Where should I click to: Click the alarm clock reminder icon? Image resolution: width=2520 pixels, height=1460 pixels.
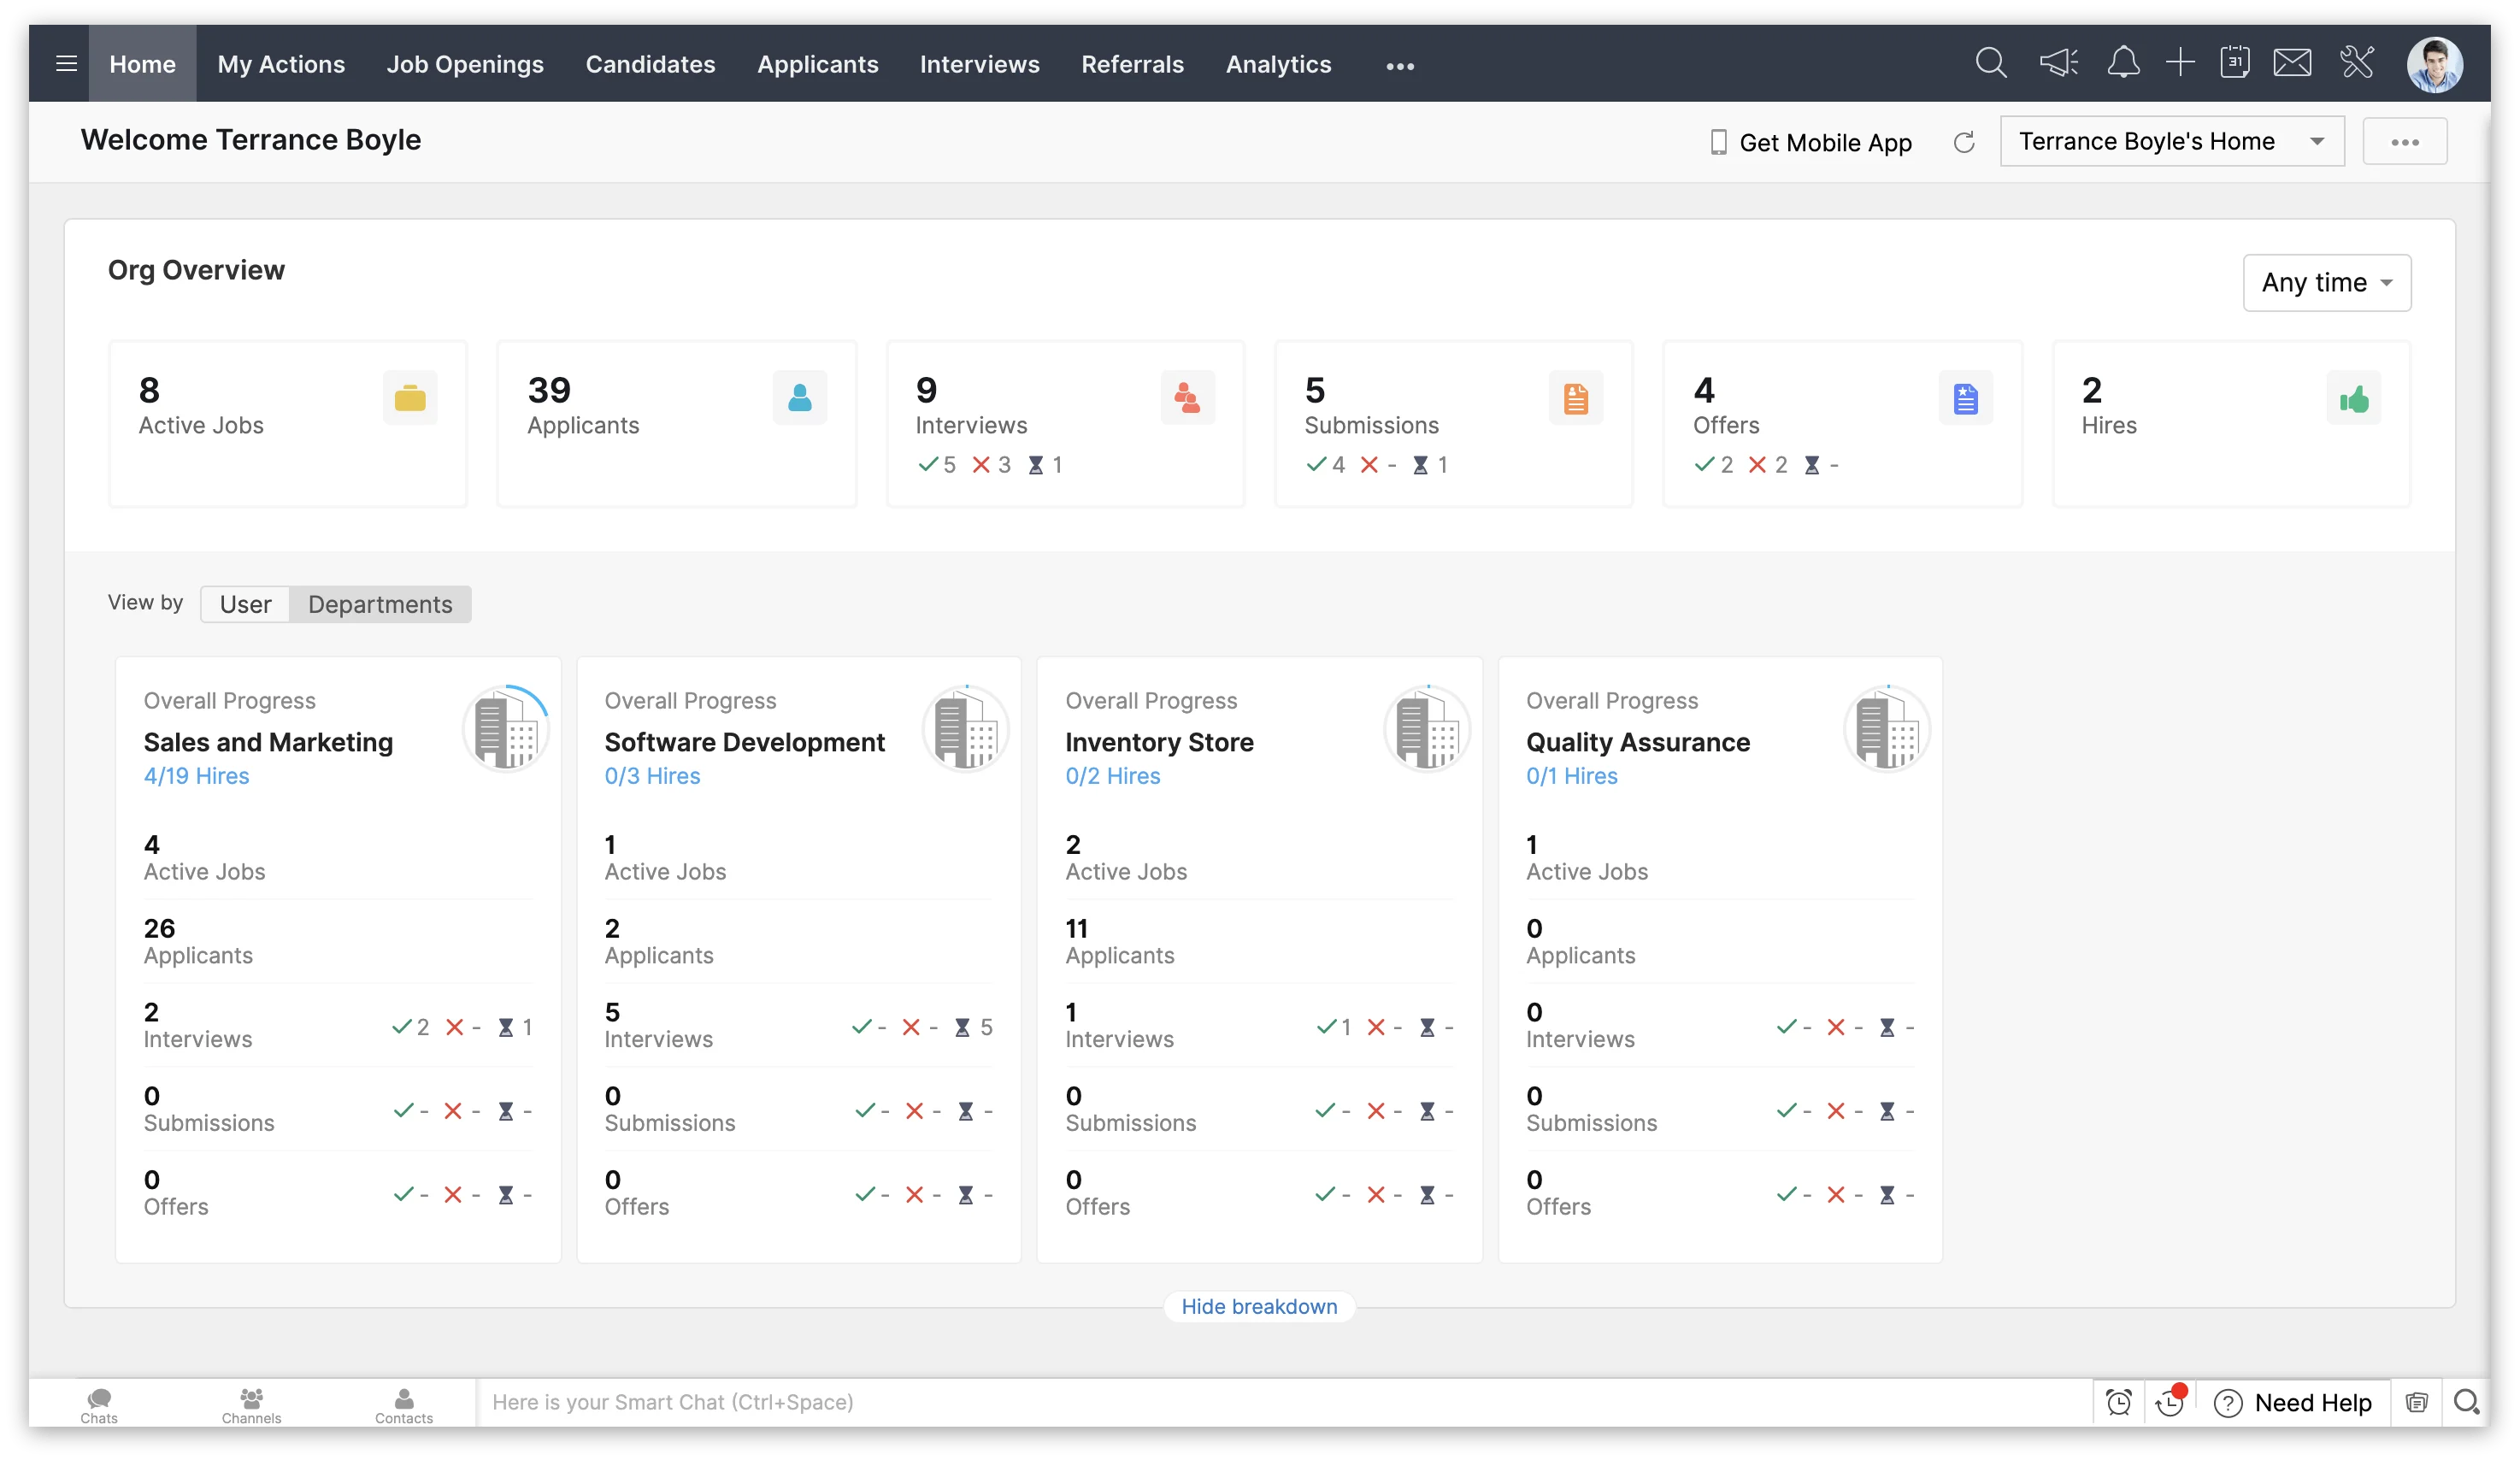point(2118,1403)
